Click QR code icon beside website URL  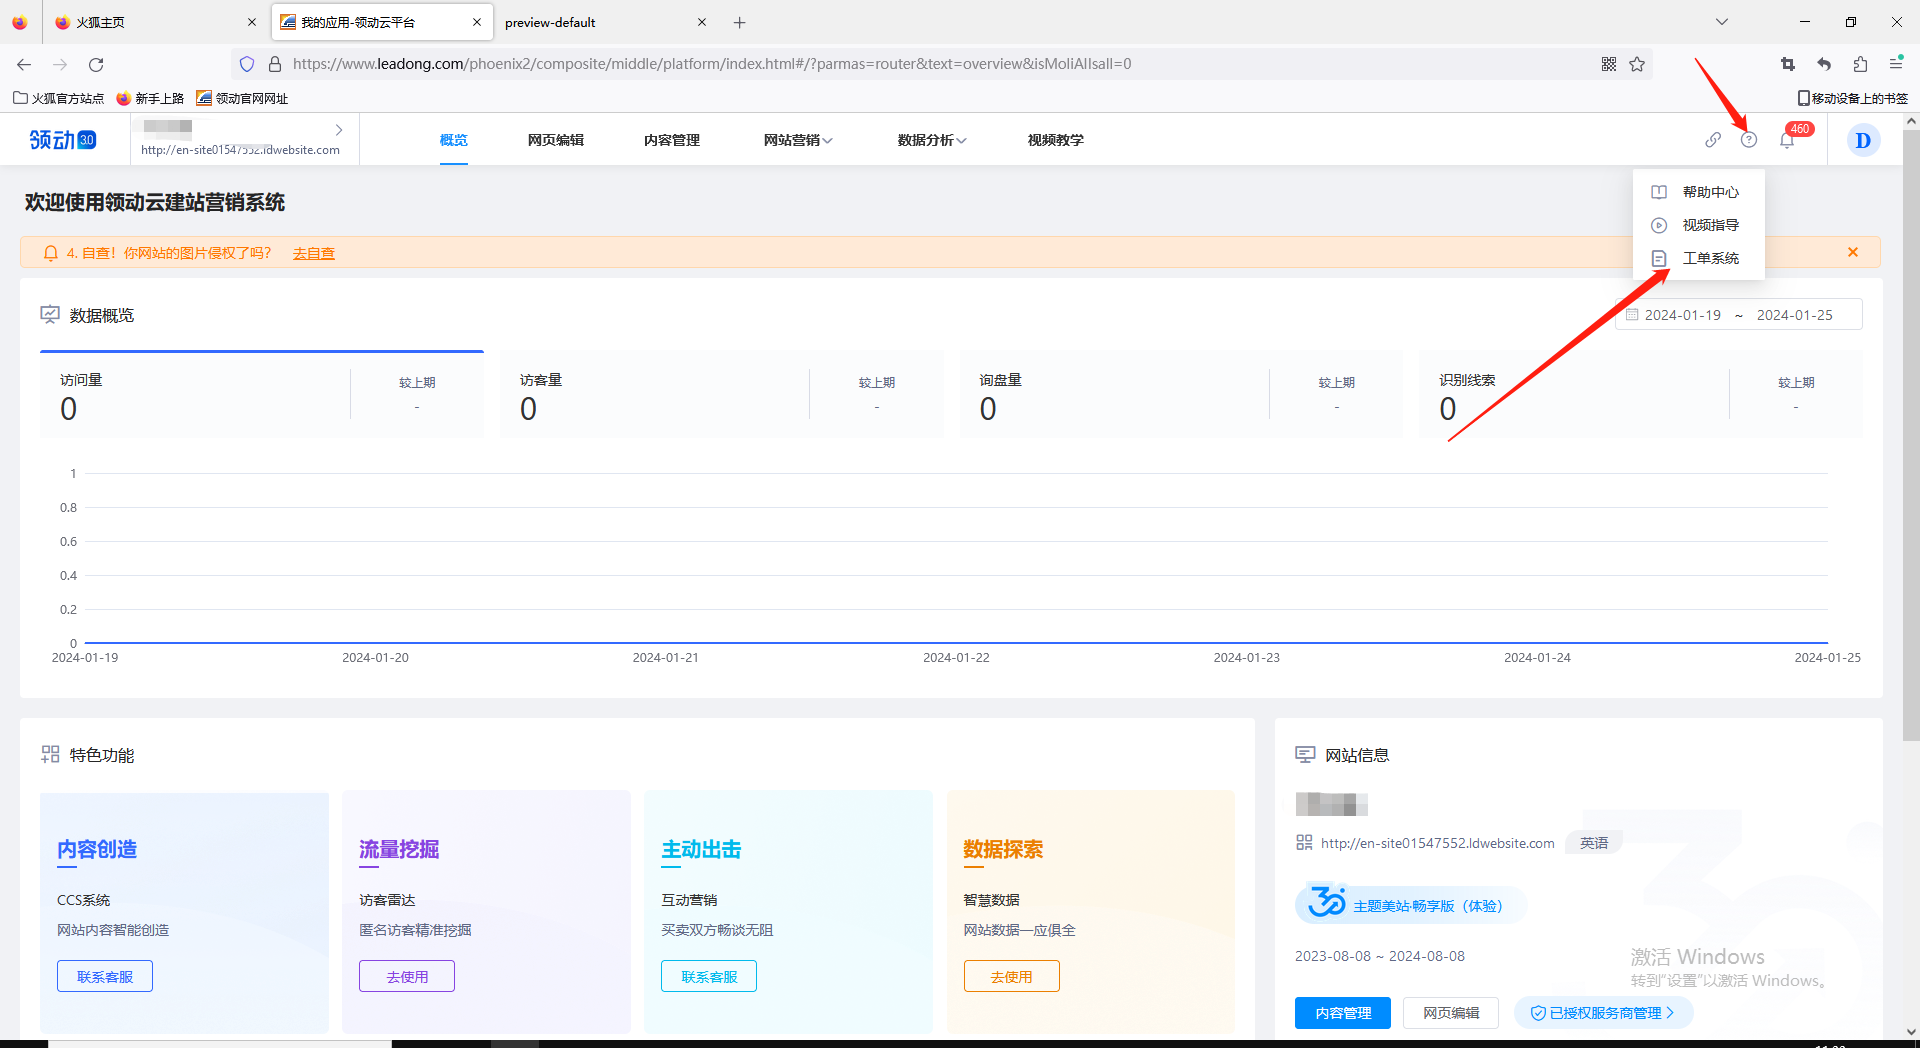1304,843
